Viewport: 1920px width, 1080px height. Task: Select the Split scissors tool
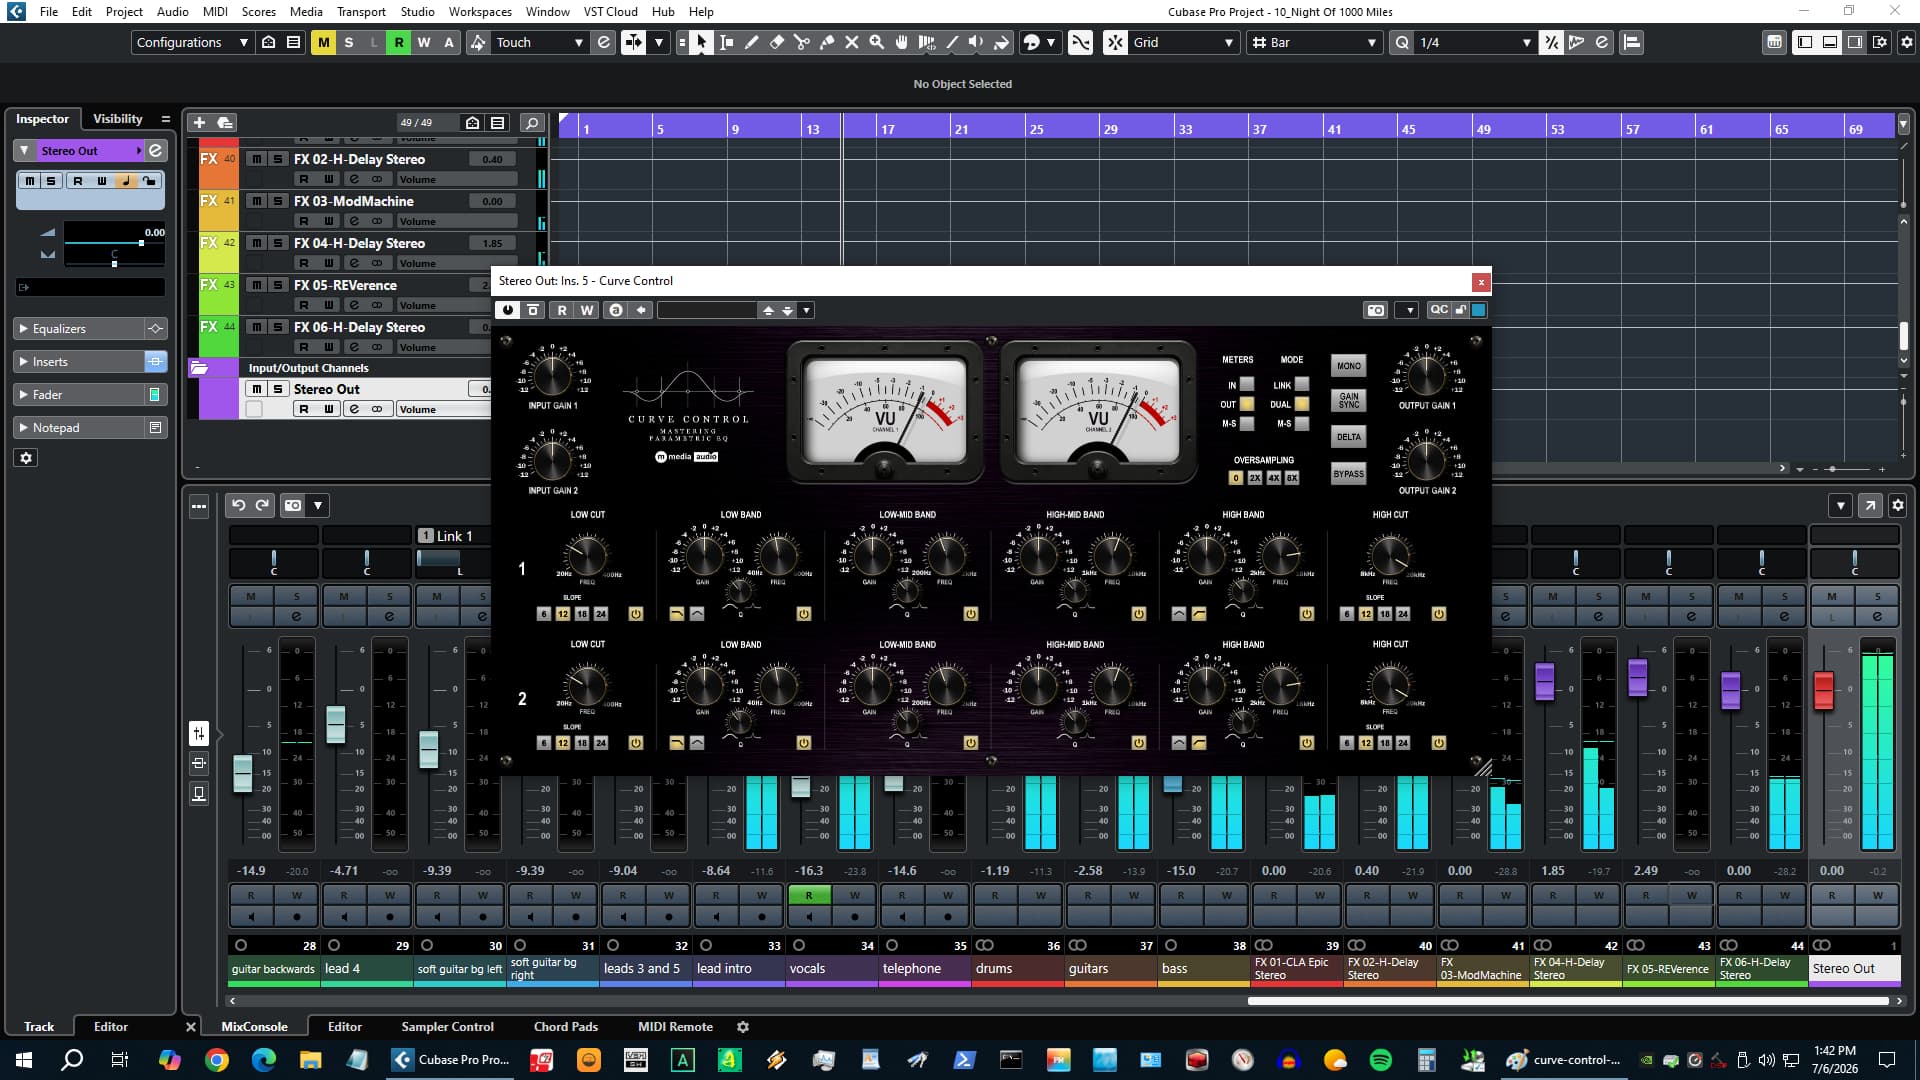[x=802, y=42]
